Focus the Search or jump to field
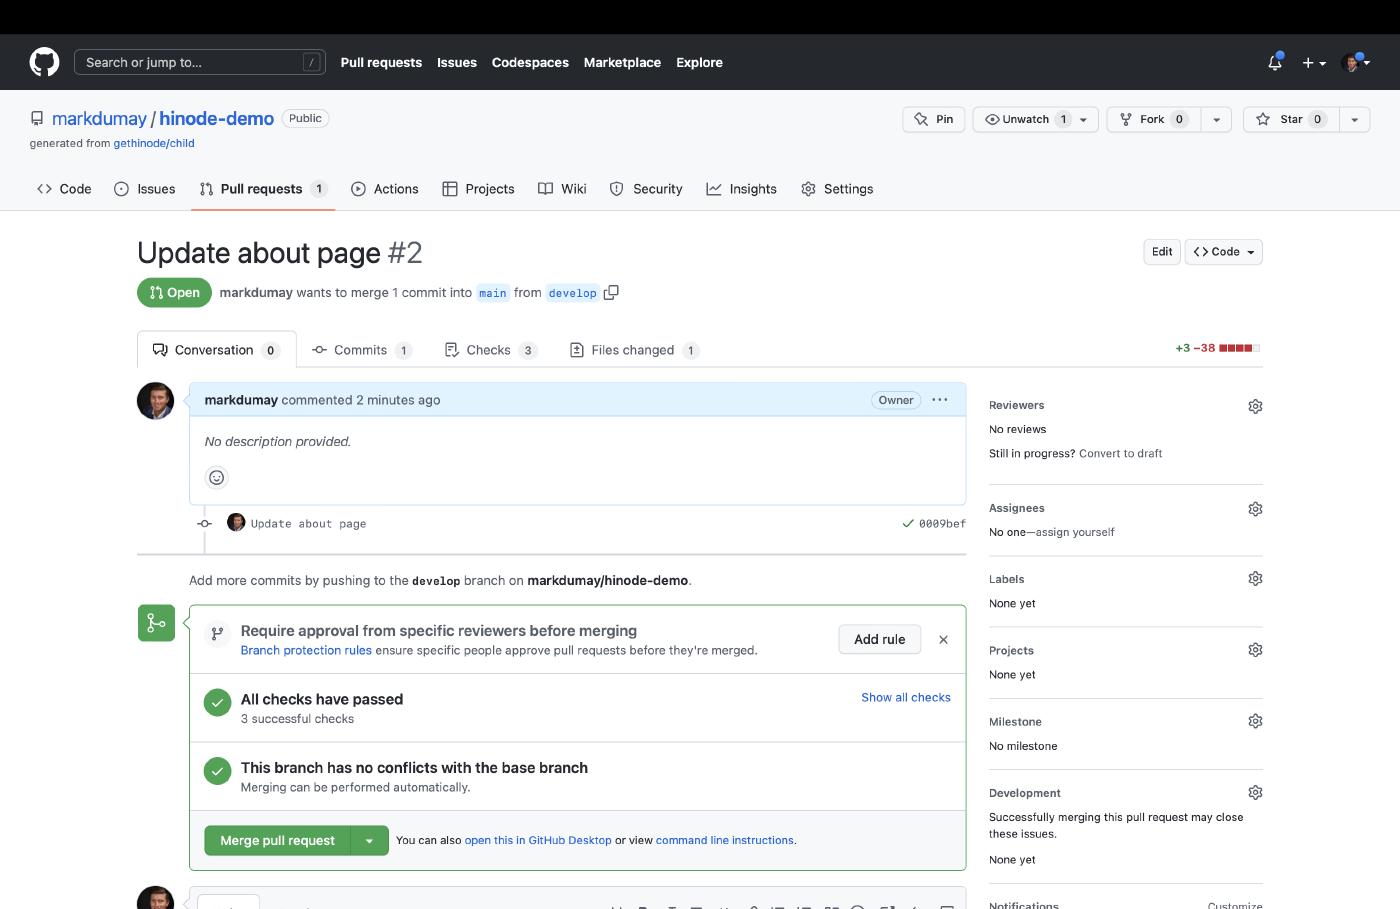This screenshot has width=1400, height=909. (x=200, y=62)
